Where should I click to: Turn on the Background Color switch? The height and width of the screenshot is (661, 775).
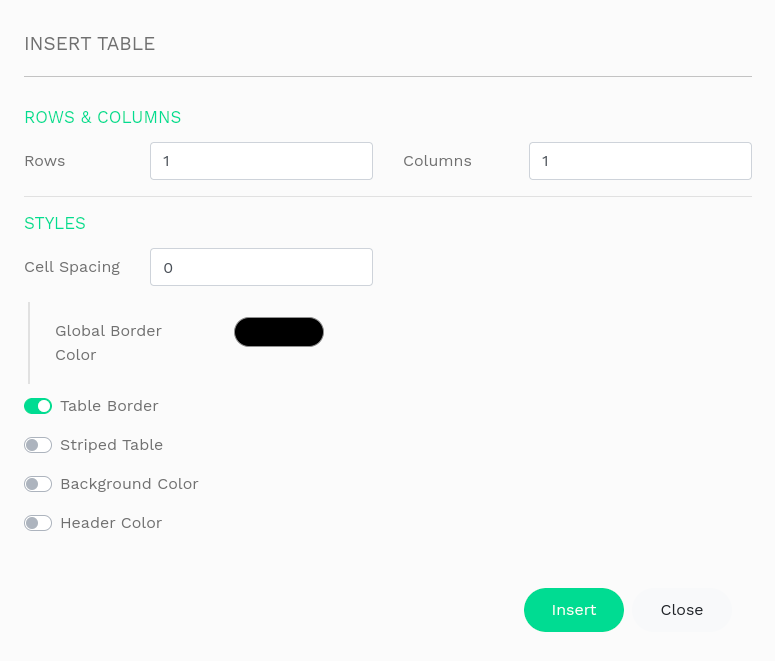(x=38, y=484)
